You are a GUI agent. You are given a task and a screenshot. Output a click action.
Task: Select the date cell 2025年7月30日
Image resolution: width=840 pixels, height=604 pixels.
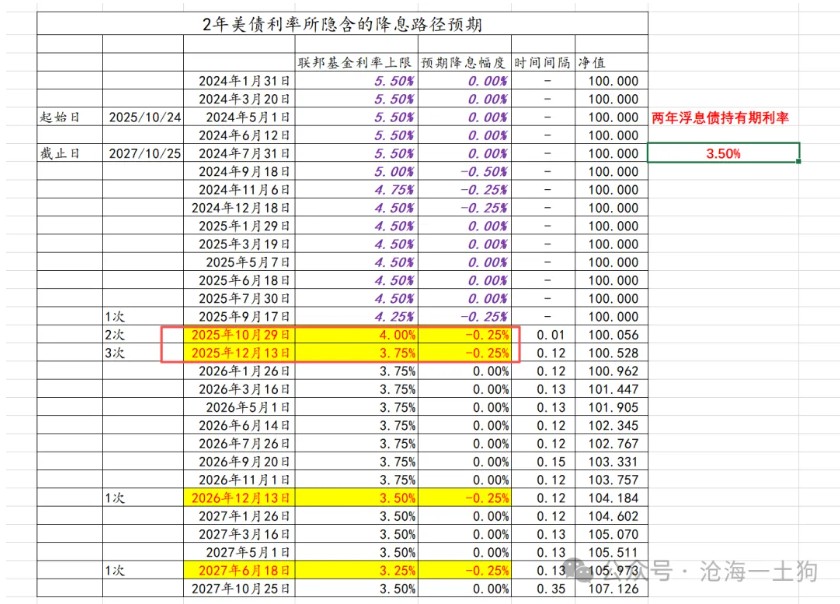239,299
